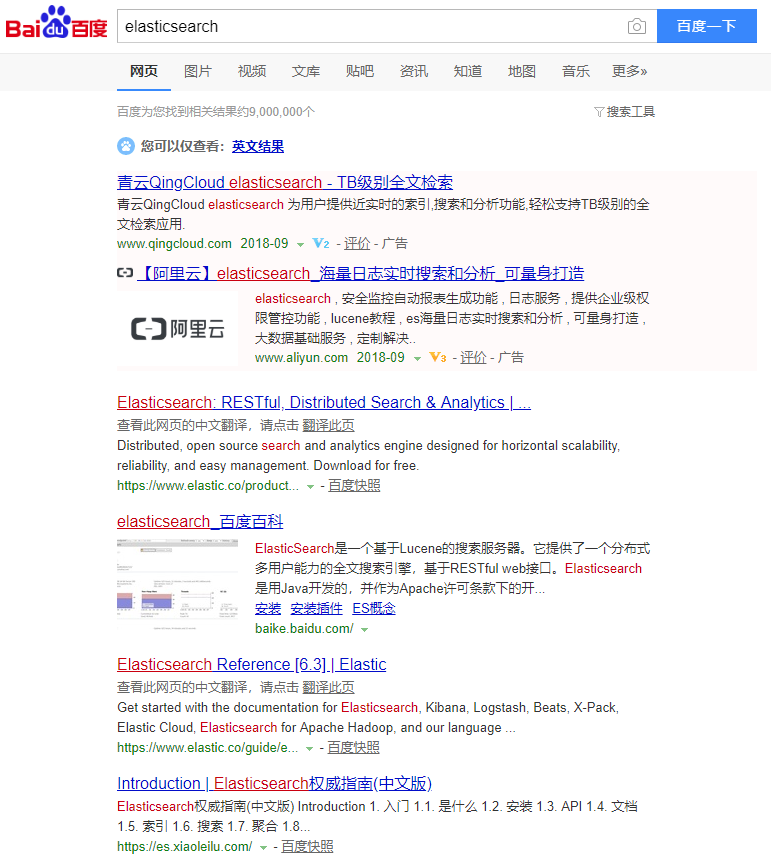This screenshot has height=863, width=771.
Task: Open 【阿里云】elasticsearch result title
Action: coord(360,273)
